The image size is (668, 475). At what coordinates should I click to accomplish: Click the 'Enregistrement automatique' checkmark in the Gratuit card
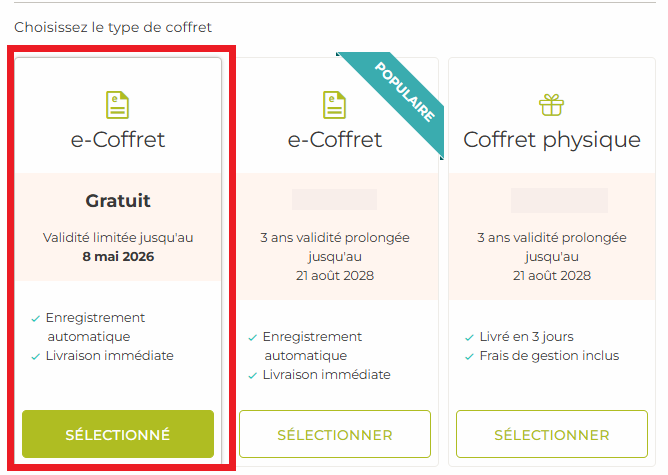(35, 318)
